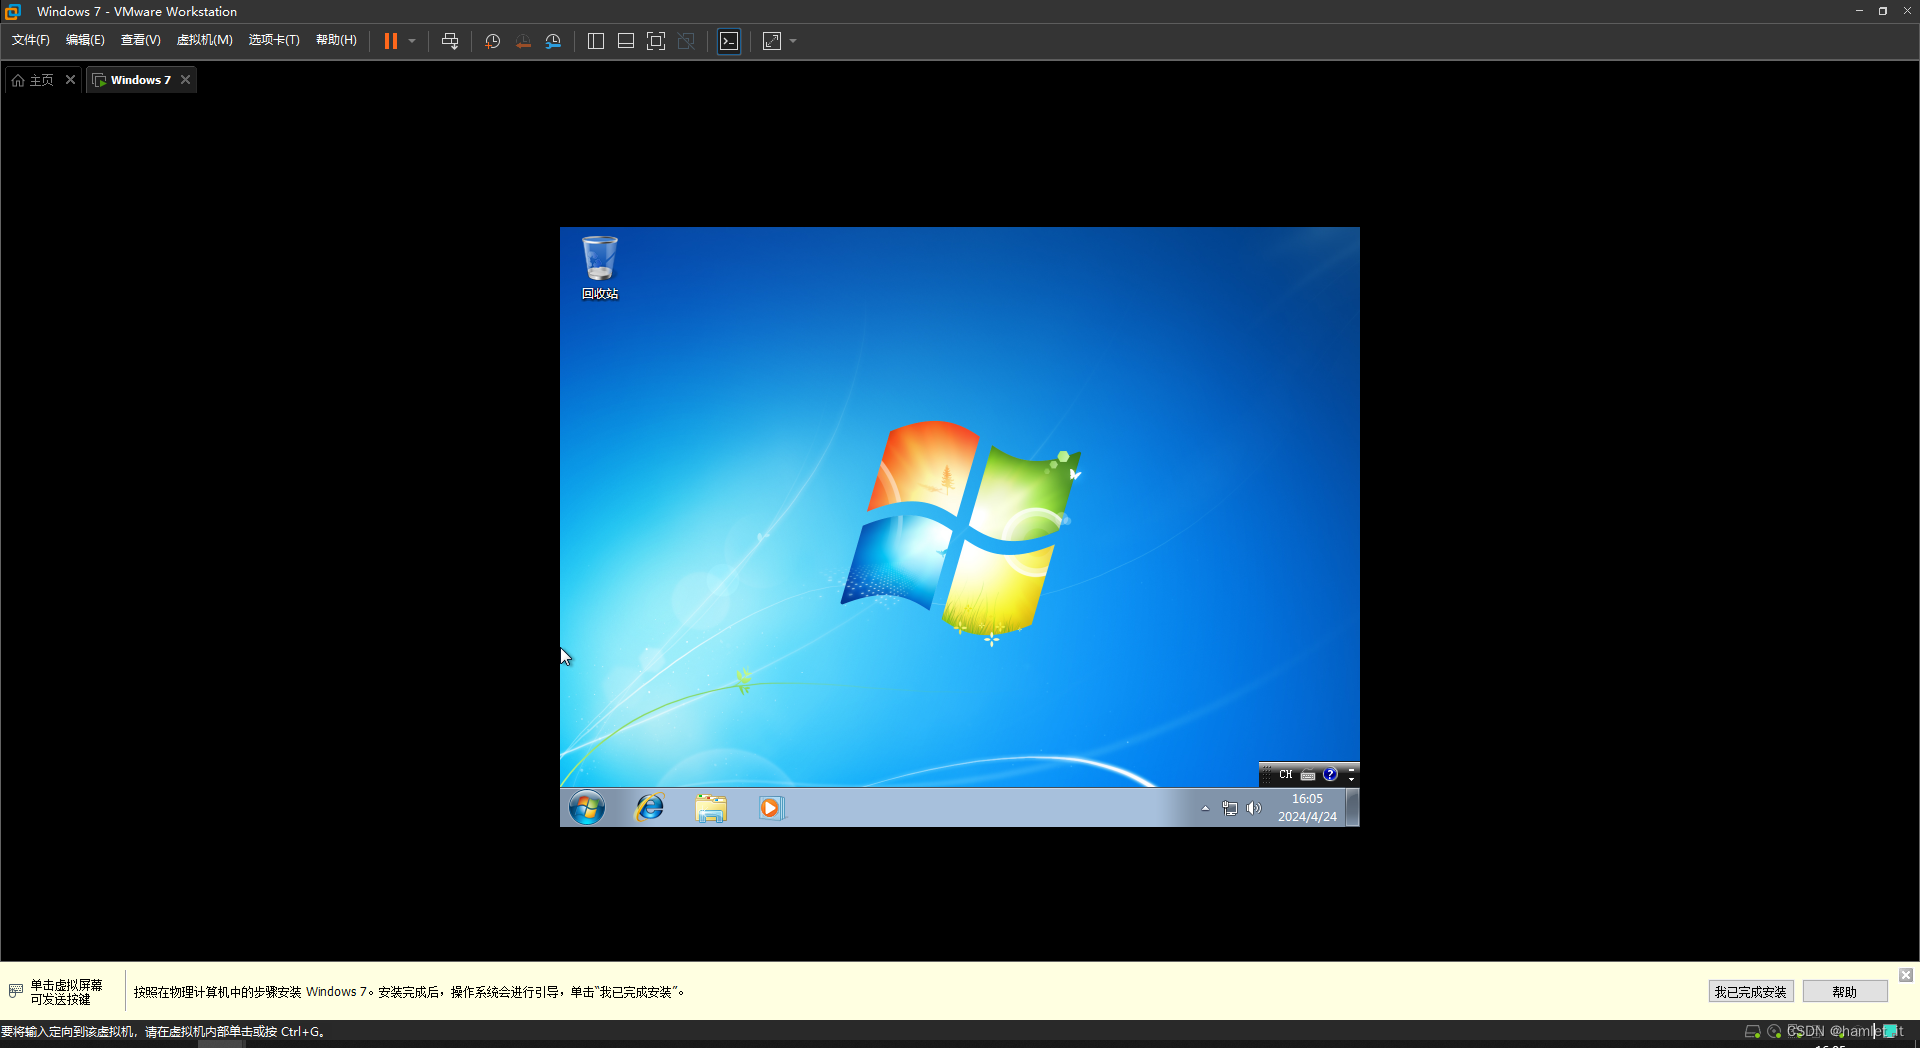Launch Internet Explorer from the taskbar

tap(650, 807)
